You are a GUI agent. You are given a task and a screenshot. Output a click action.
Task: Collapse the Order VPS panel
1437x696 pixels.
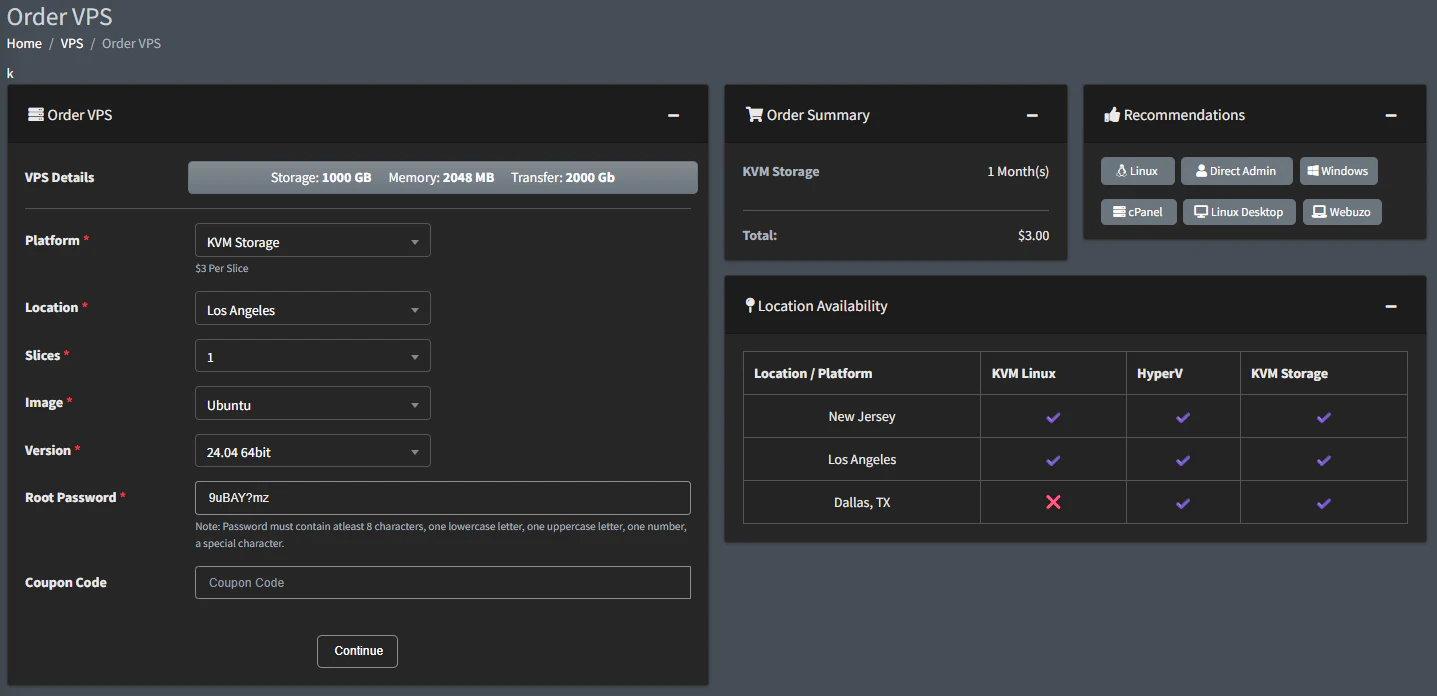pos(674,115)
